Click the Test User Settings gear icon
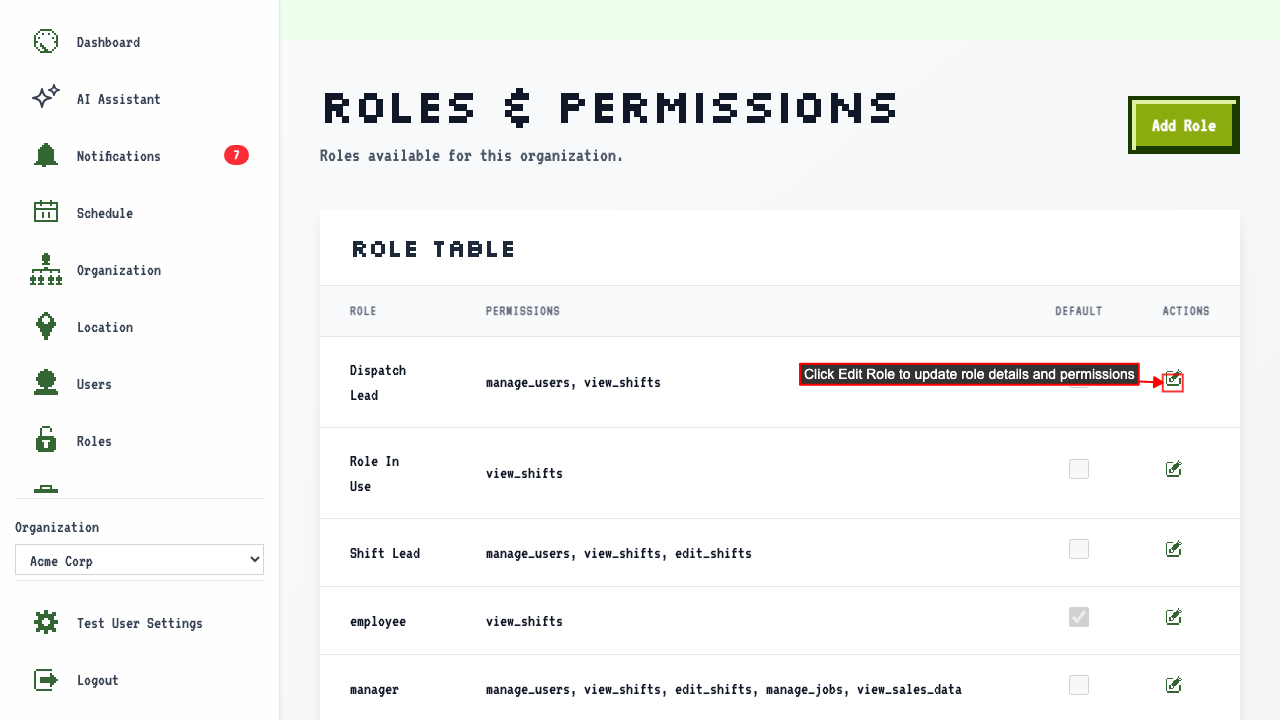Image resolution: width=1280 pixels, height=720 pixels. click(x=46, y=623)
